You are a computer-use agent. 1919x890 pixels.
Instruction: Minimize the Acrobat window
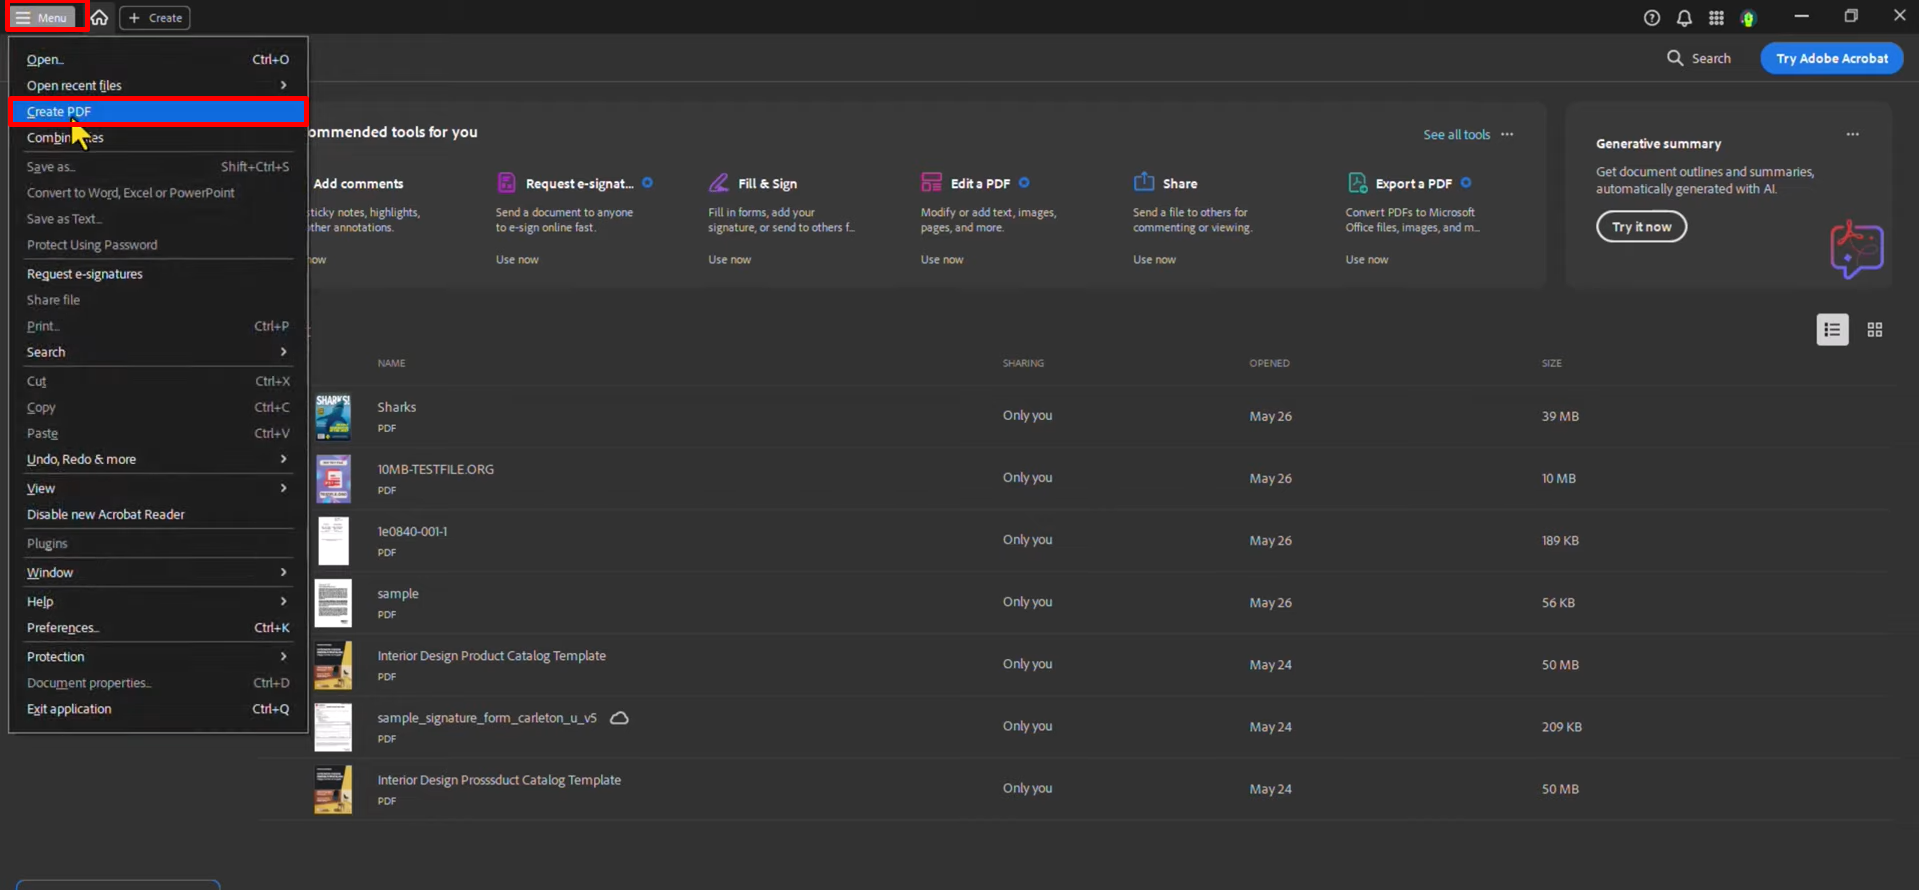pos(1801,16)
